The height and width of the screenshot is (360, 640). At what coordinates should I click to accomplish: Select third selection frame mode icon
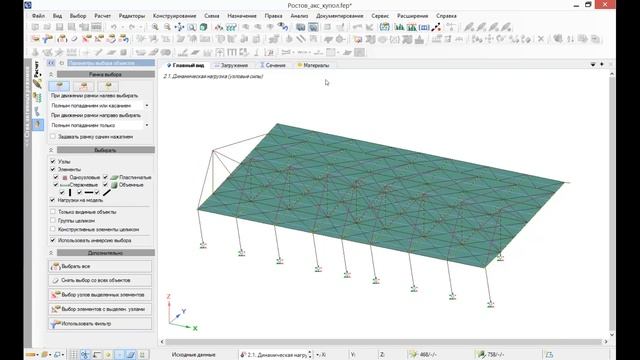pos(108,86)
